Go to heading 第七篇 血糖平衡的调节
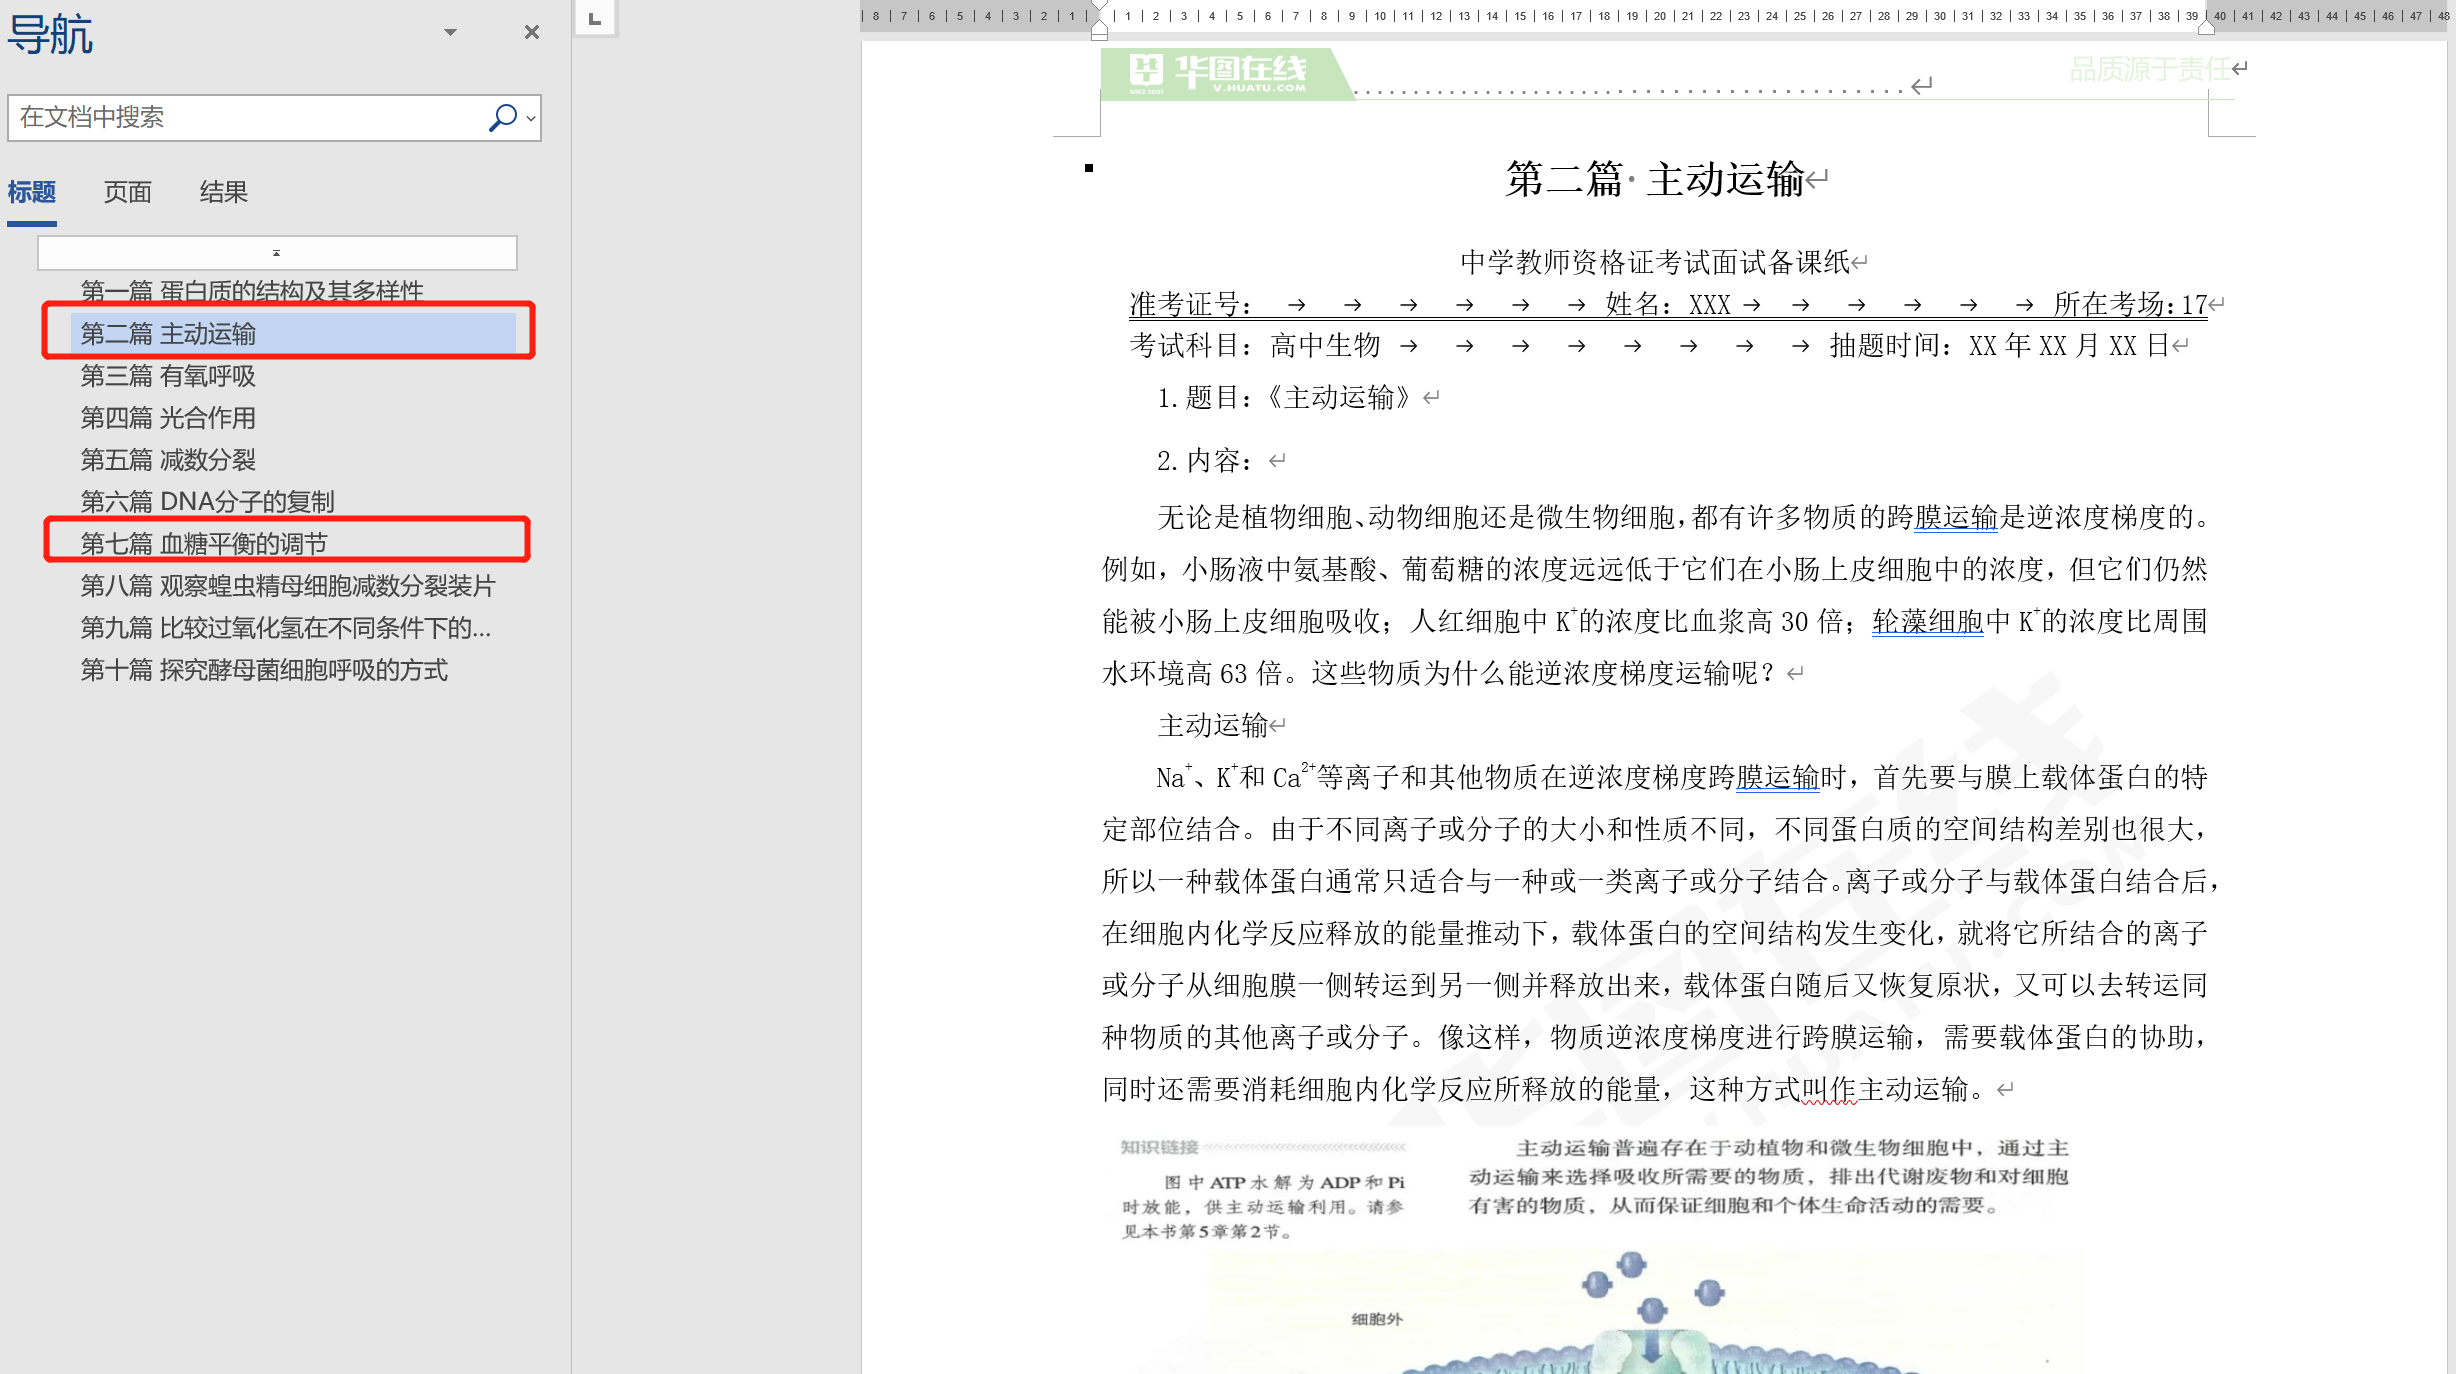This screenshot has height=1374, width=2456. click(x=204, y=543)
